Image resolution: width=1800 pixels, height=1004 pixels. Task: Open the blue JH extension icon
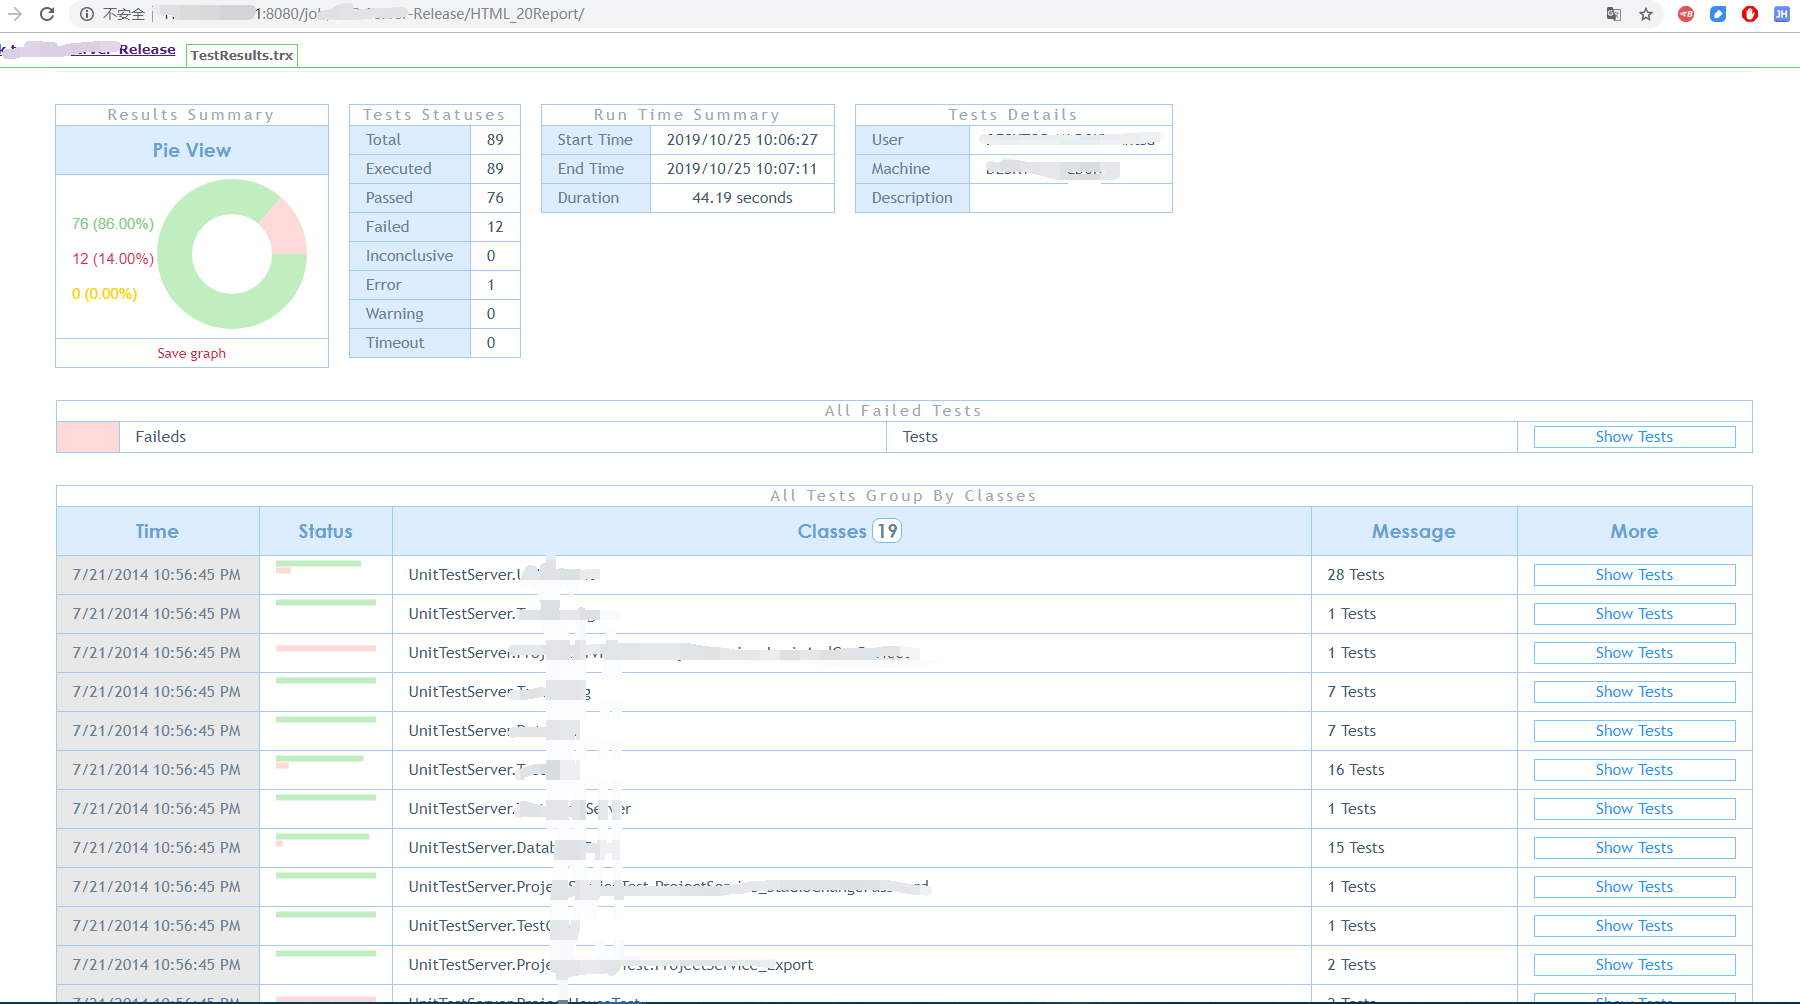click(x=1782, y=14)
